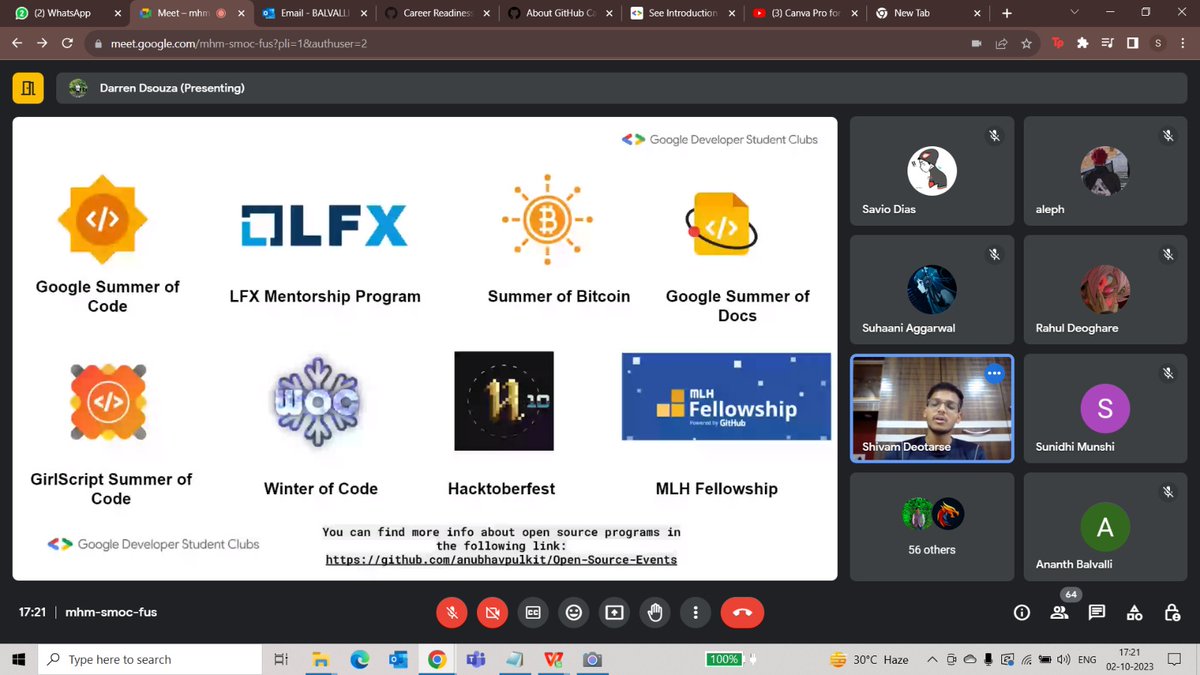Click the Present now button

pos(614,612)
